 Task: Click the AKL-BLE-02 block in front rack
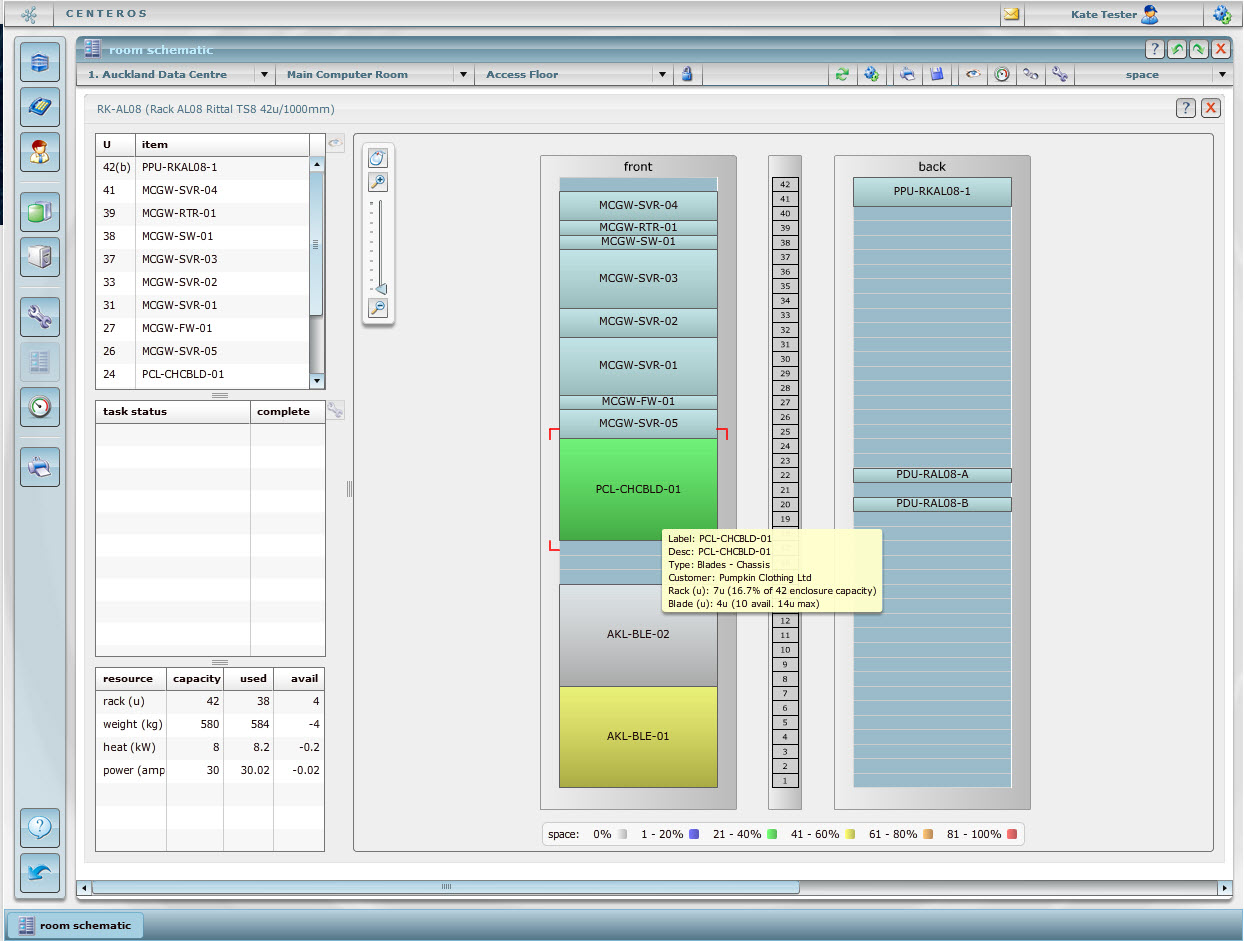[x=638, y=634]
